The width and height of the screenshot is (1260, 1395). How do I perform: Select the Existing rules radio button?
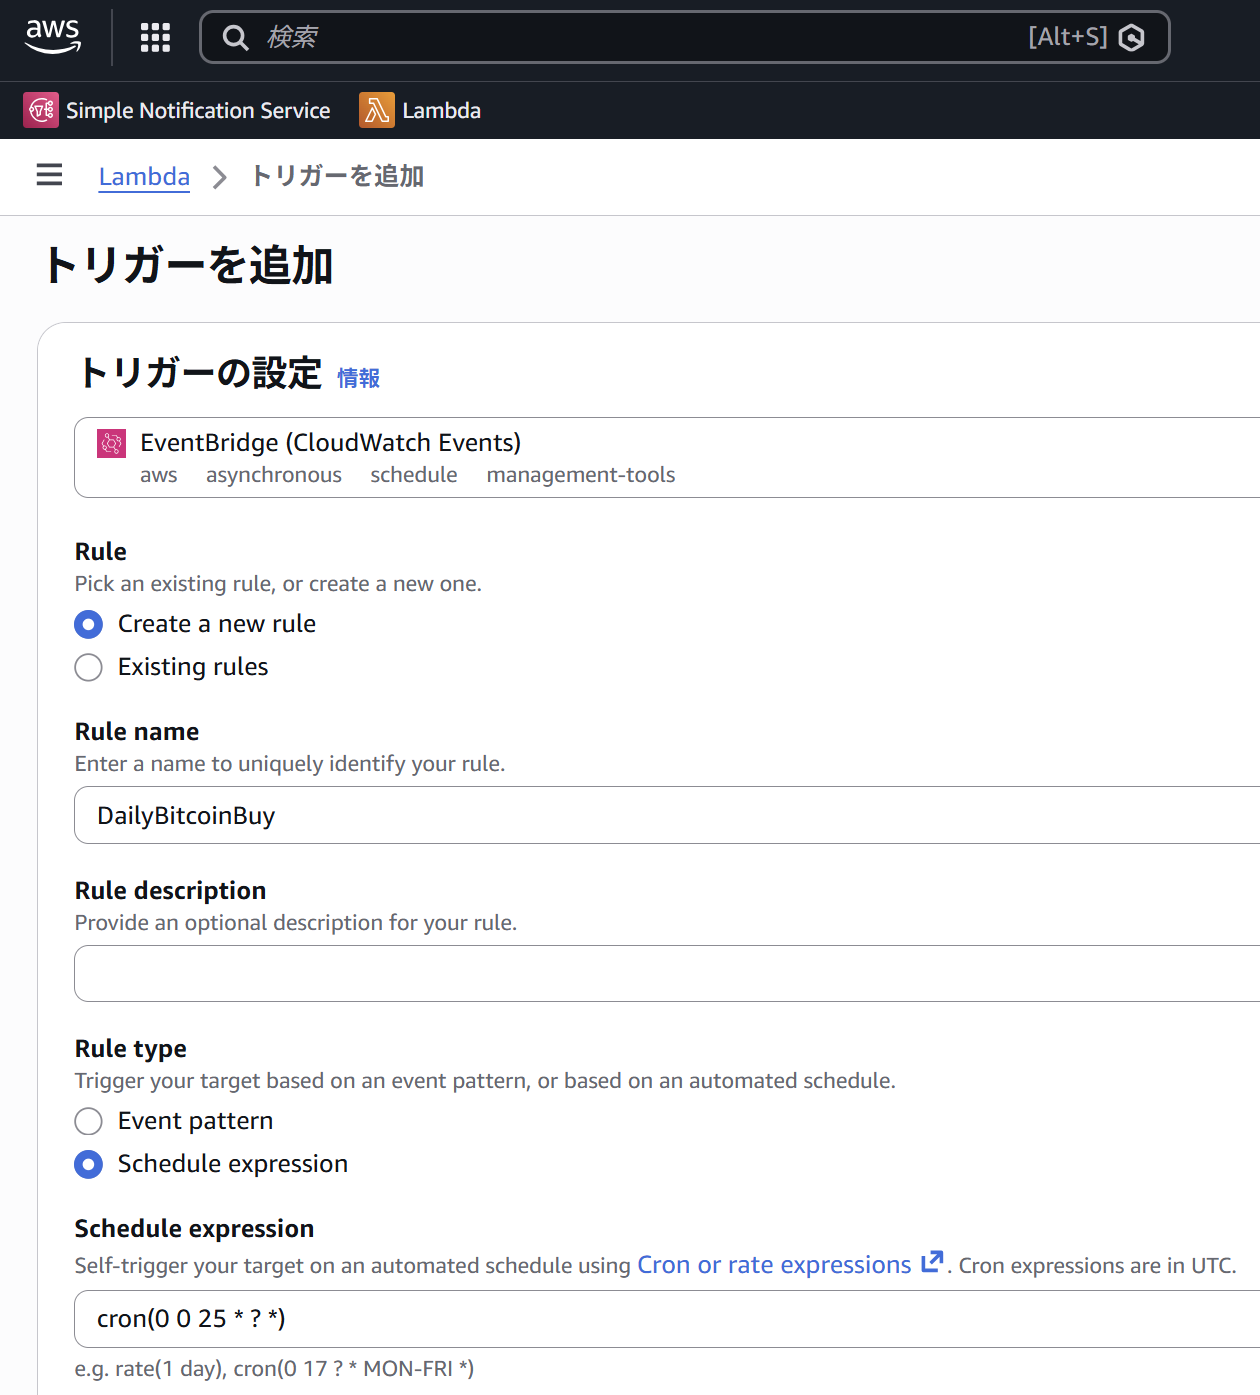click(x=89, y=667)
